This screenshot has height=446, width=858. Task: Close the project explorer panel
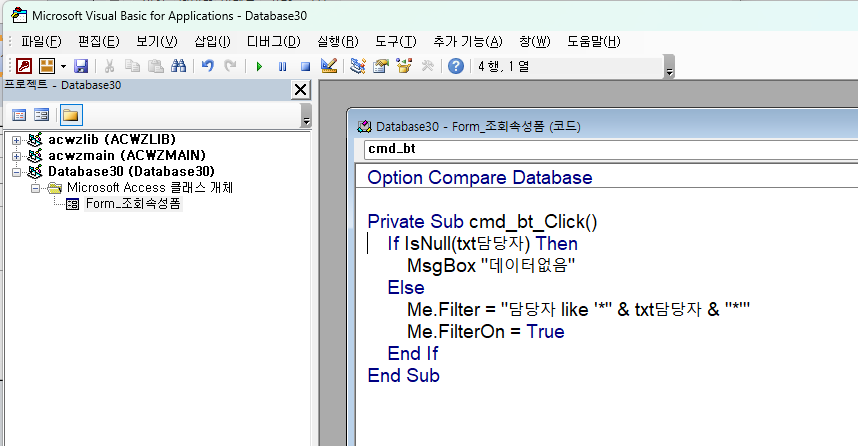(x=300, y=90)
